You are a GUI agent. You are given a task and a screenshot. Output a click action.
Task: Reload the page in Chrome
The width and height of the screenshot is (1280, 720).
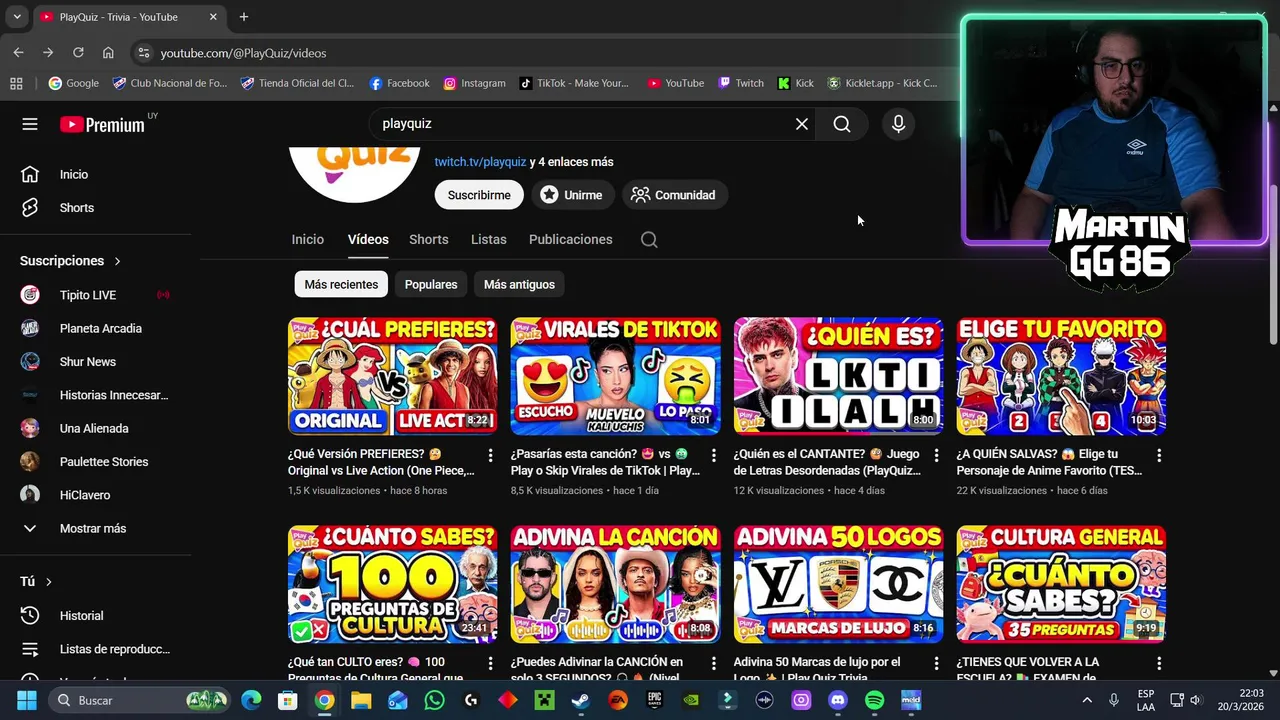click(78, 52)
